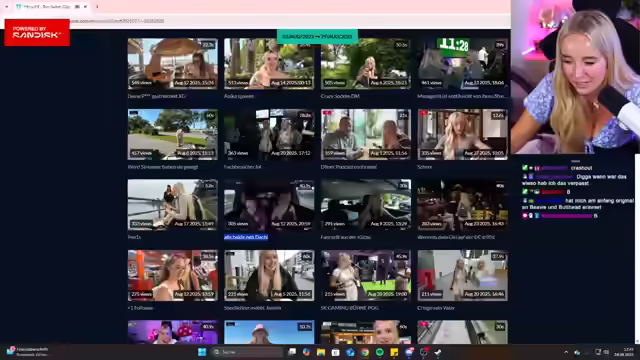This screenshot has height=360, width=640.
Task: Open the yellow sticky notes taskbar icon
Action: [394, 352]
